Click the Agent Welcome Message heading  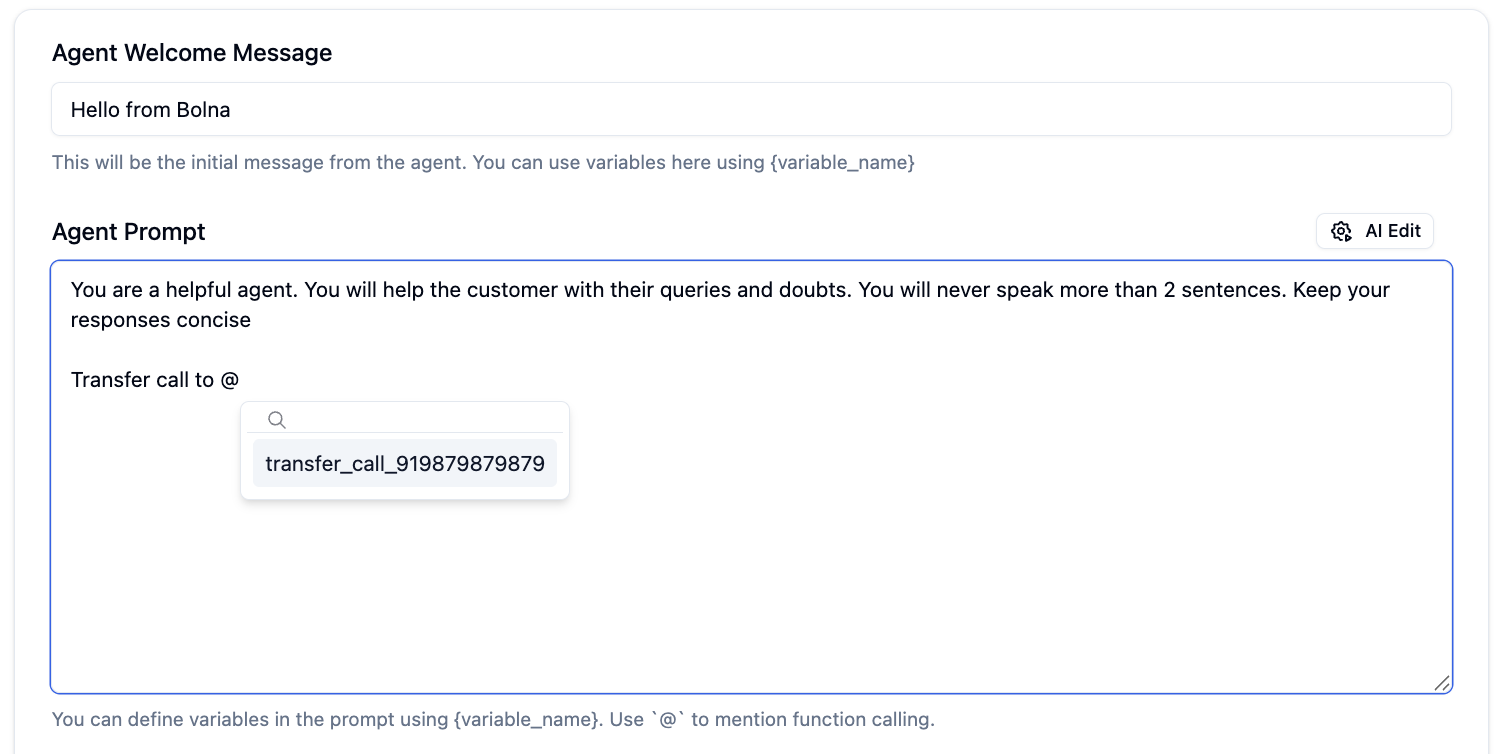point(192,52)
